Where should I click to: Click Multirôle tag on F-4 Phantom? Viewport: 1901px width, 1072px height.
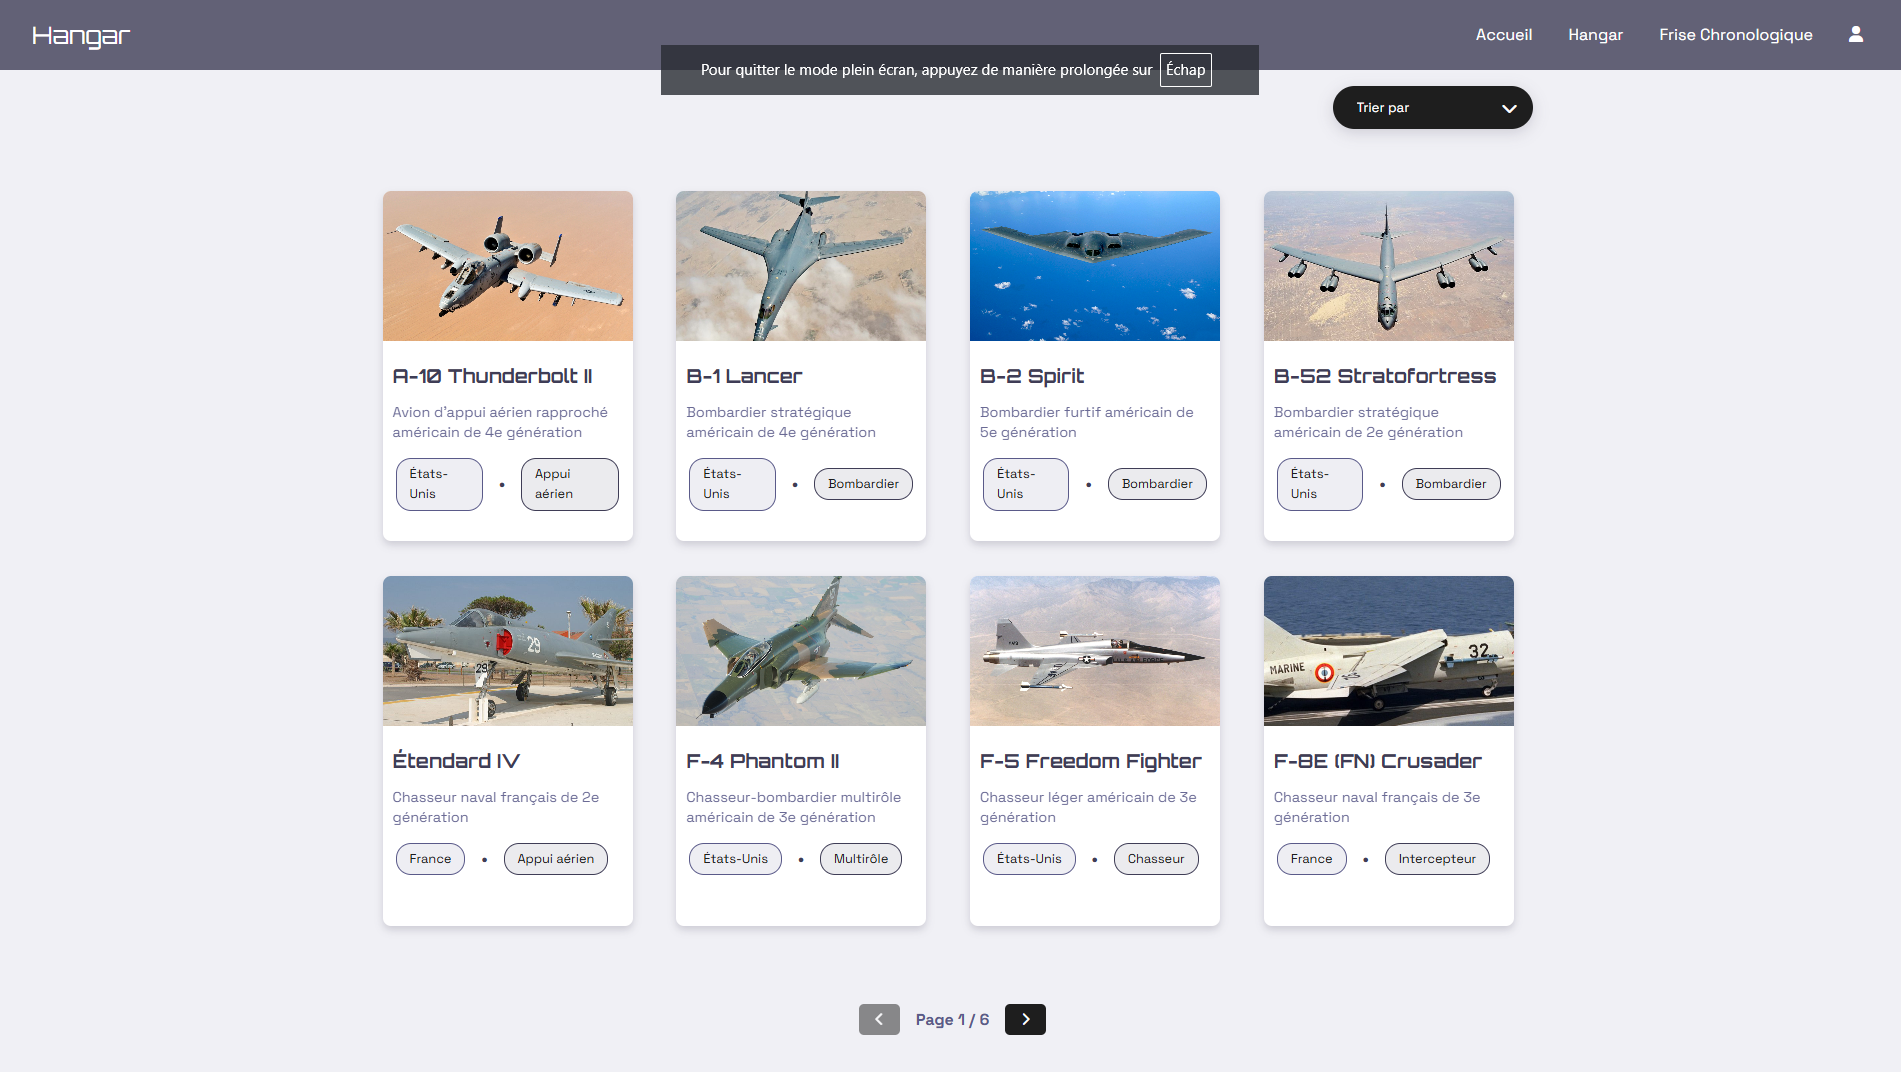click(x=860, y=859)
